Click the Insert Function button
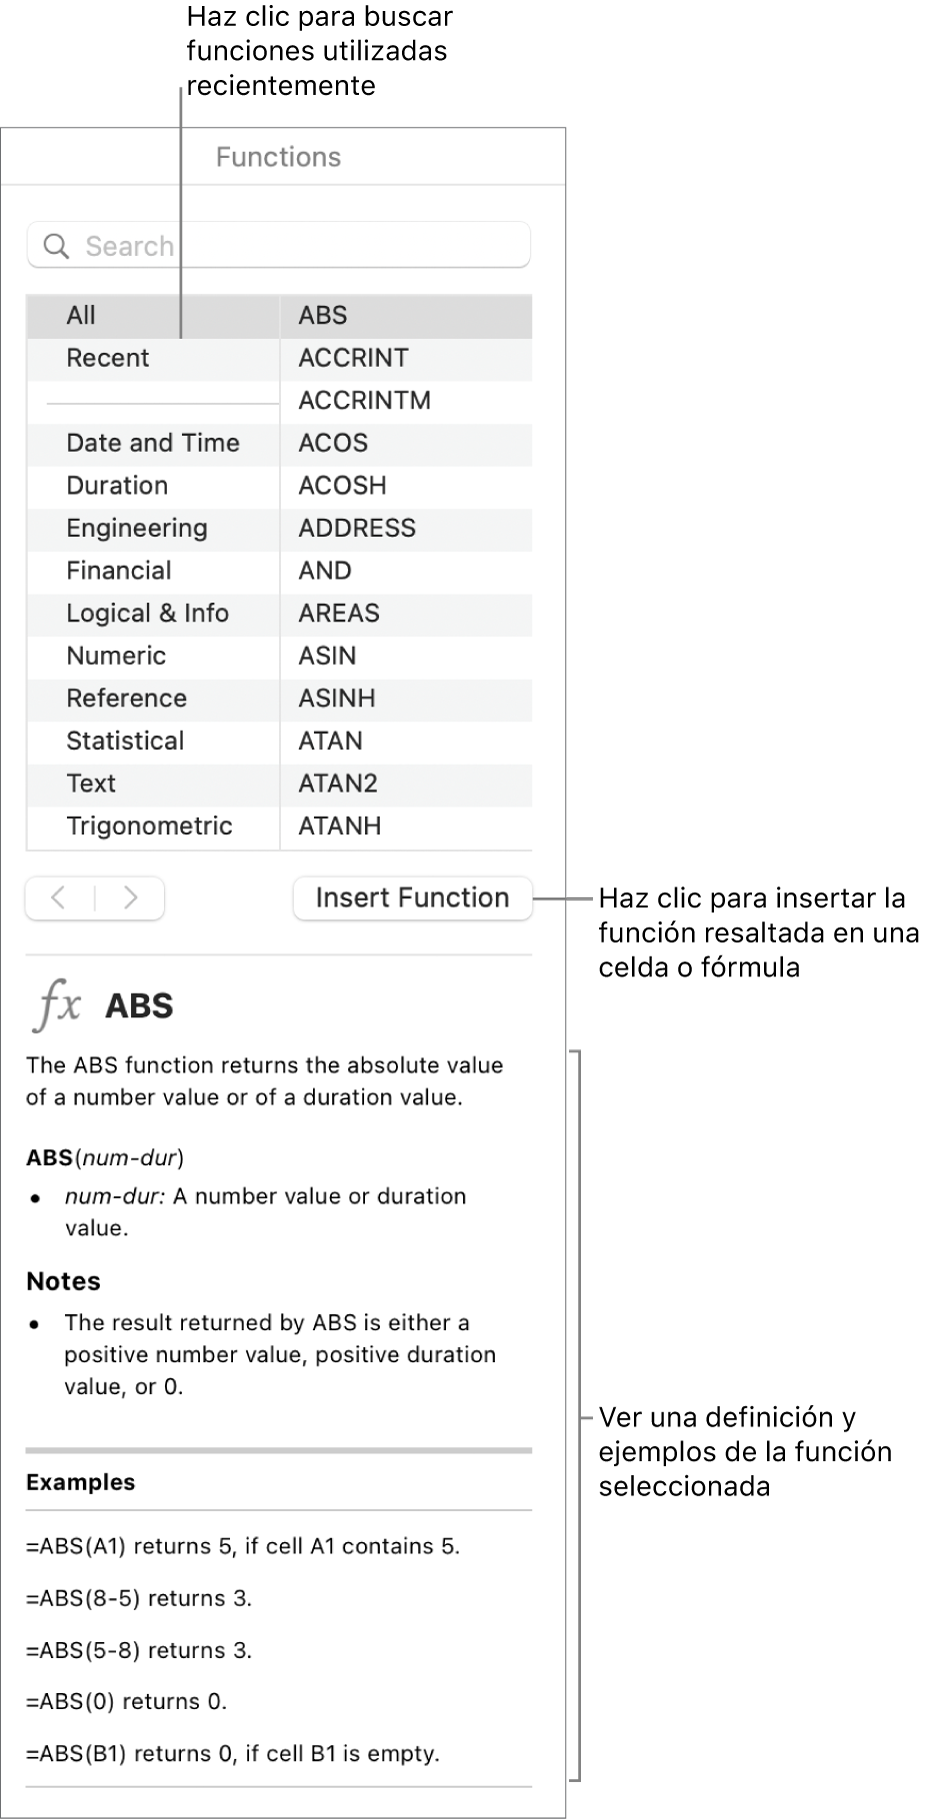This screenshot has height=1819, width=950. pyautogui.click(x=412, y=898)
